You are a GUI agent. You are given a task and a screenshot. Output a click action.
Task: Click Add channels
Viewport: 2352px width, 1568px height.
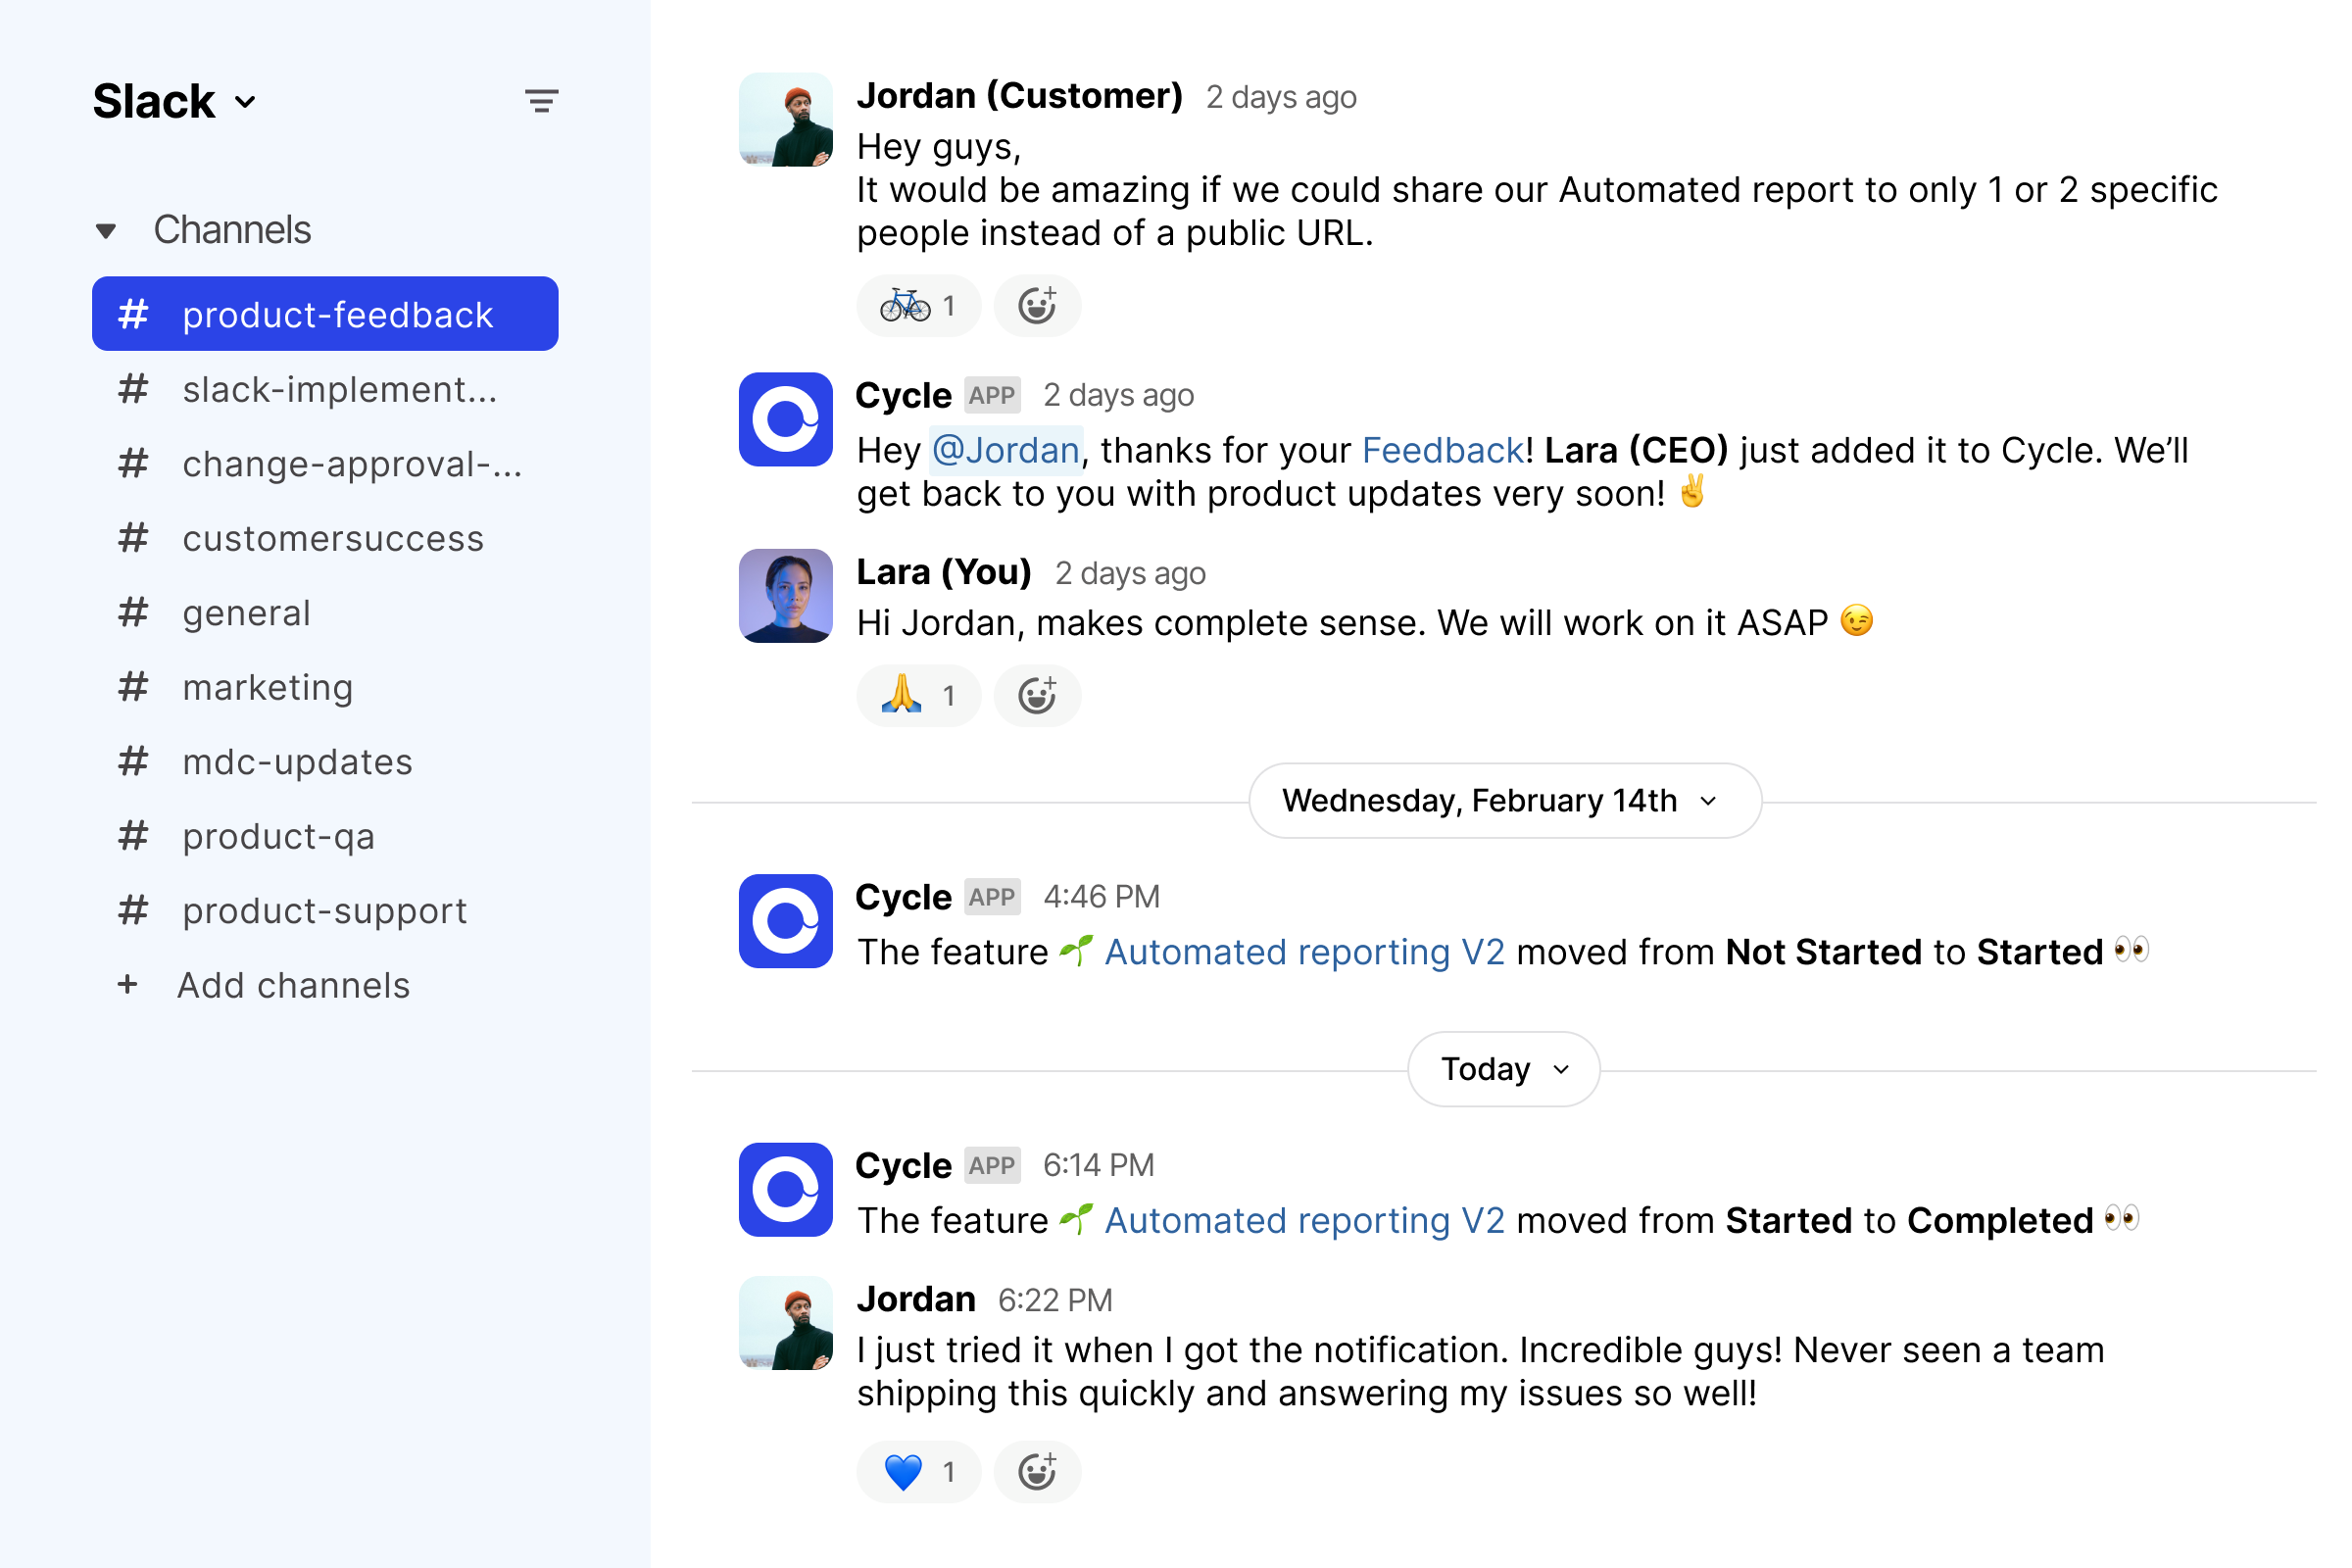tap(294, 985)
